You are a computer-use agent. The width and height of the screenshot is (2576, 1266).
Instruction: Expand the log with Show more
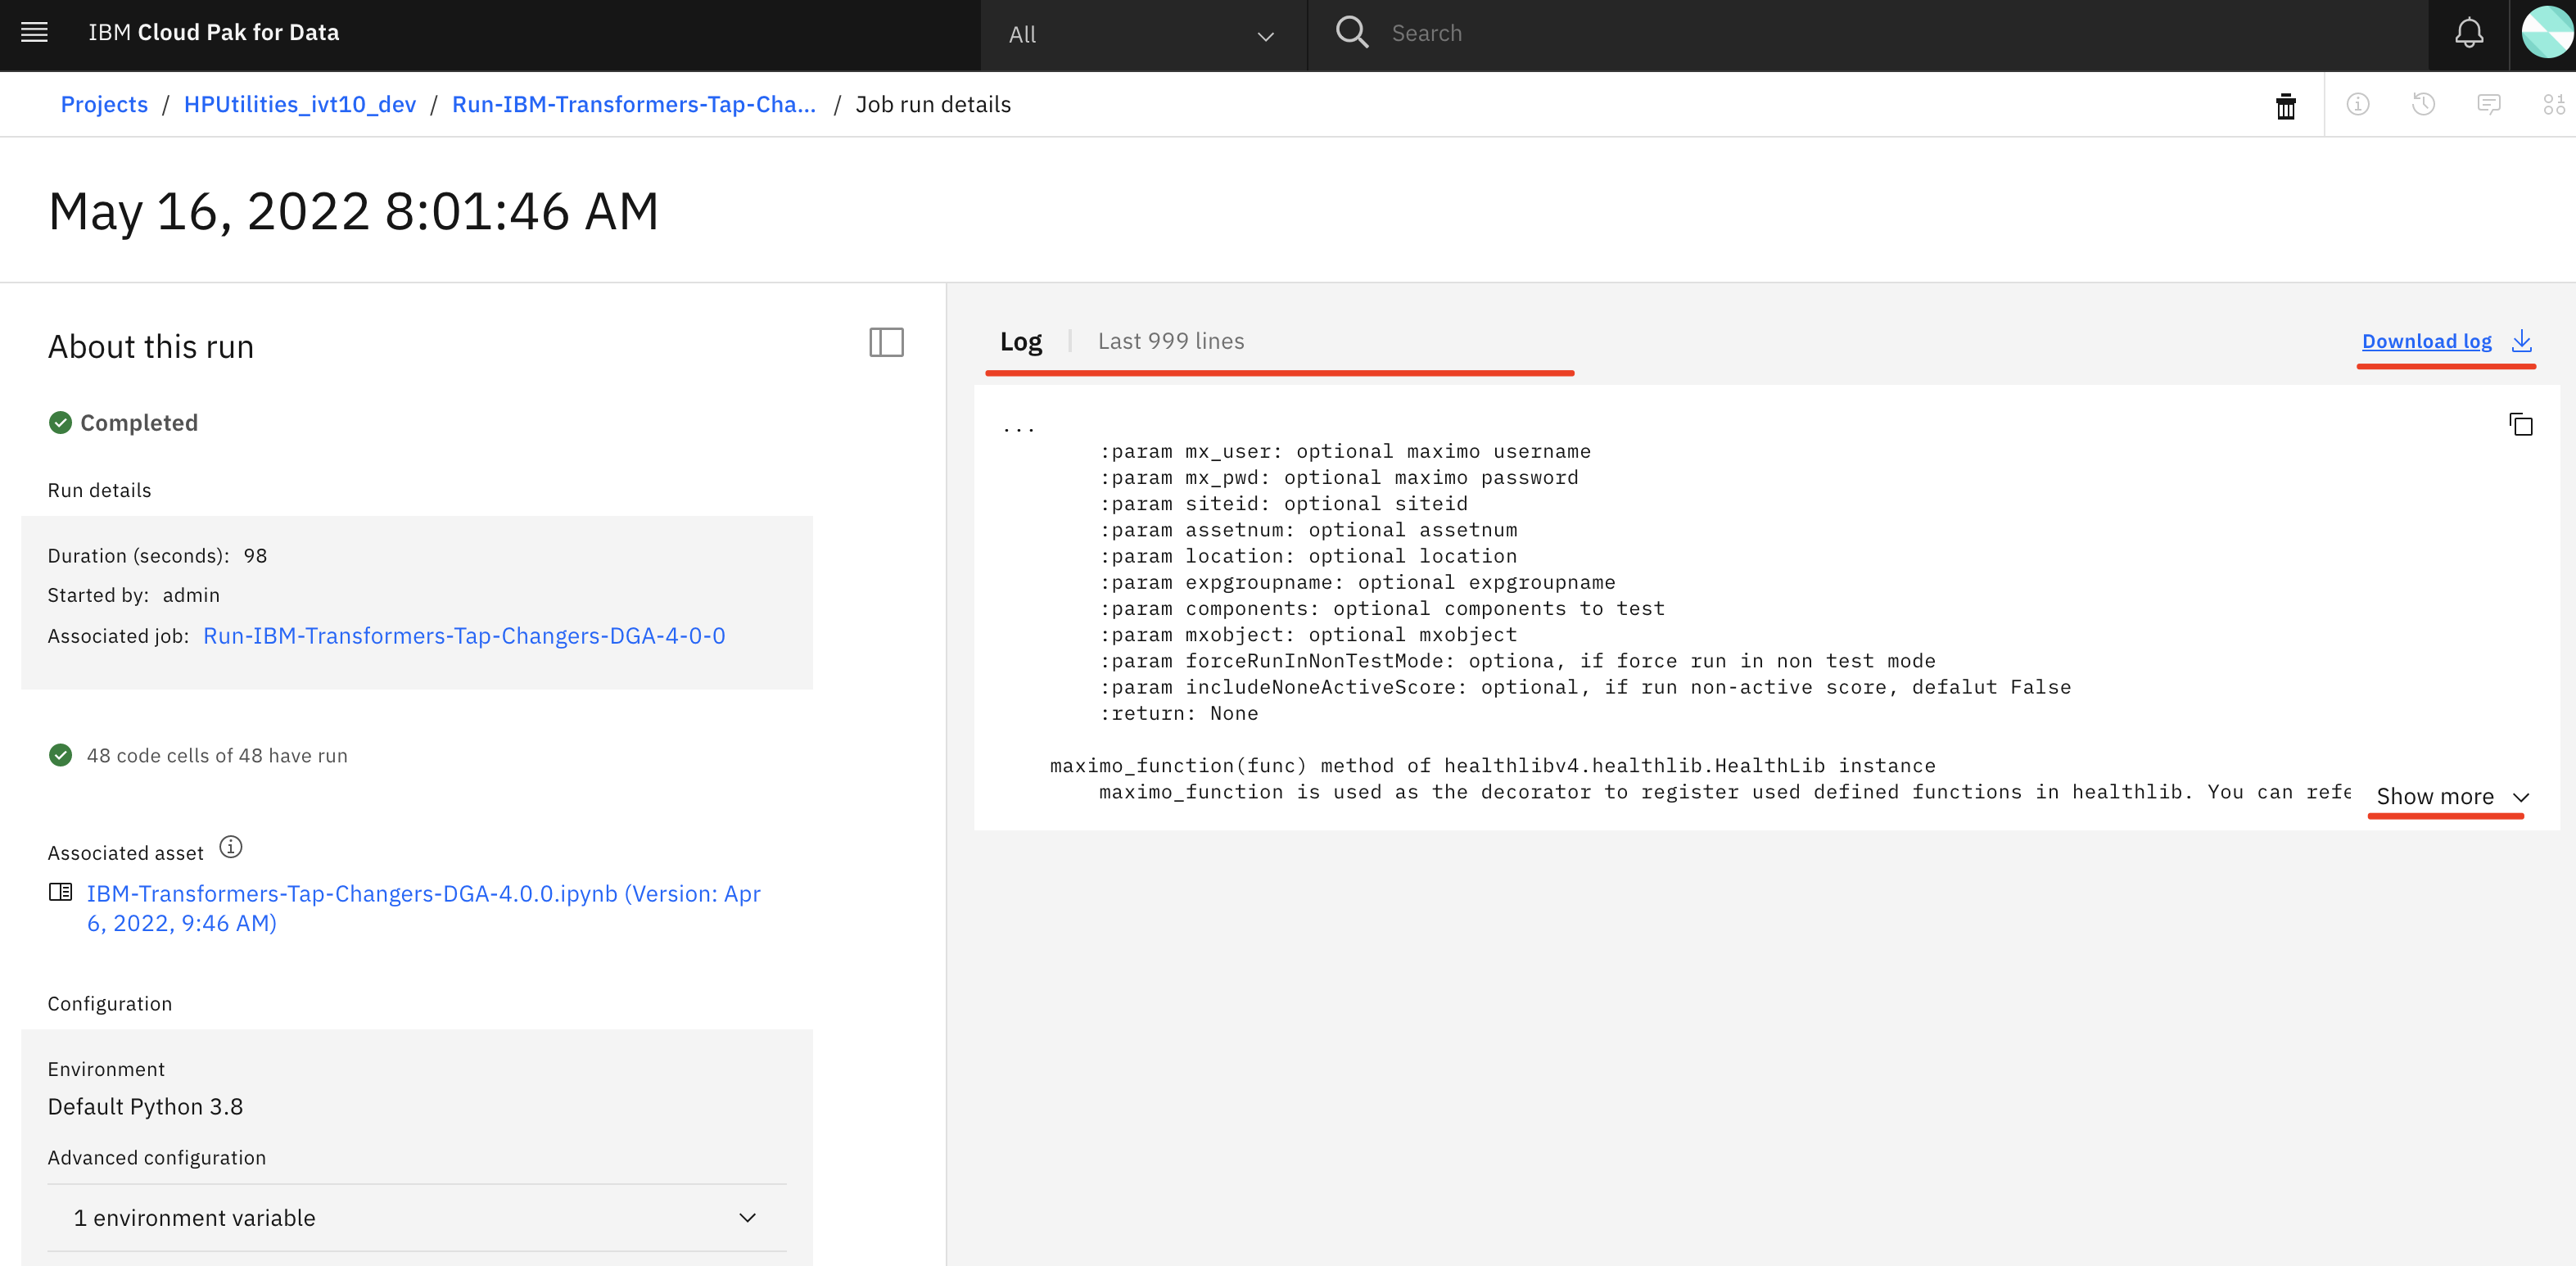[2452, 797]
